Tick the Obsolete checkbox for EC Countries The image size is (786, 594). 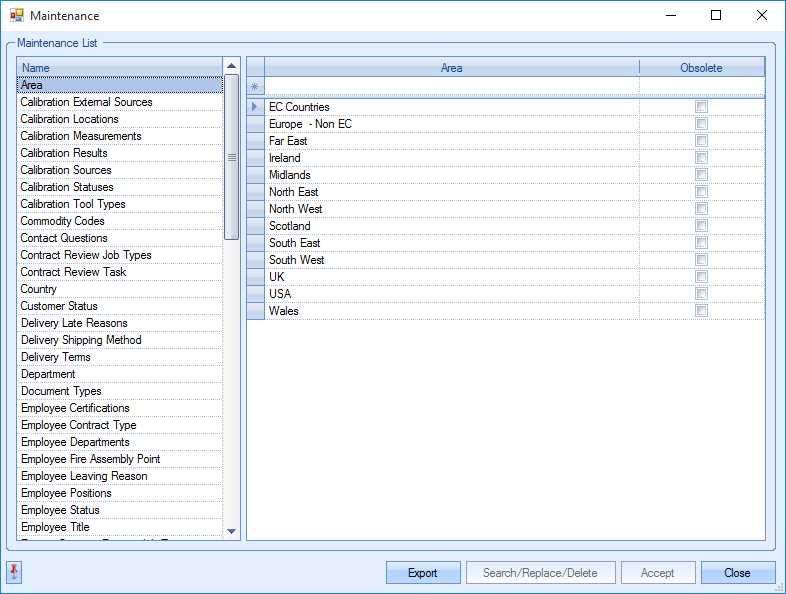tap(701, 107)
